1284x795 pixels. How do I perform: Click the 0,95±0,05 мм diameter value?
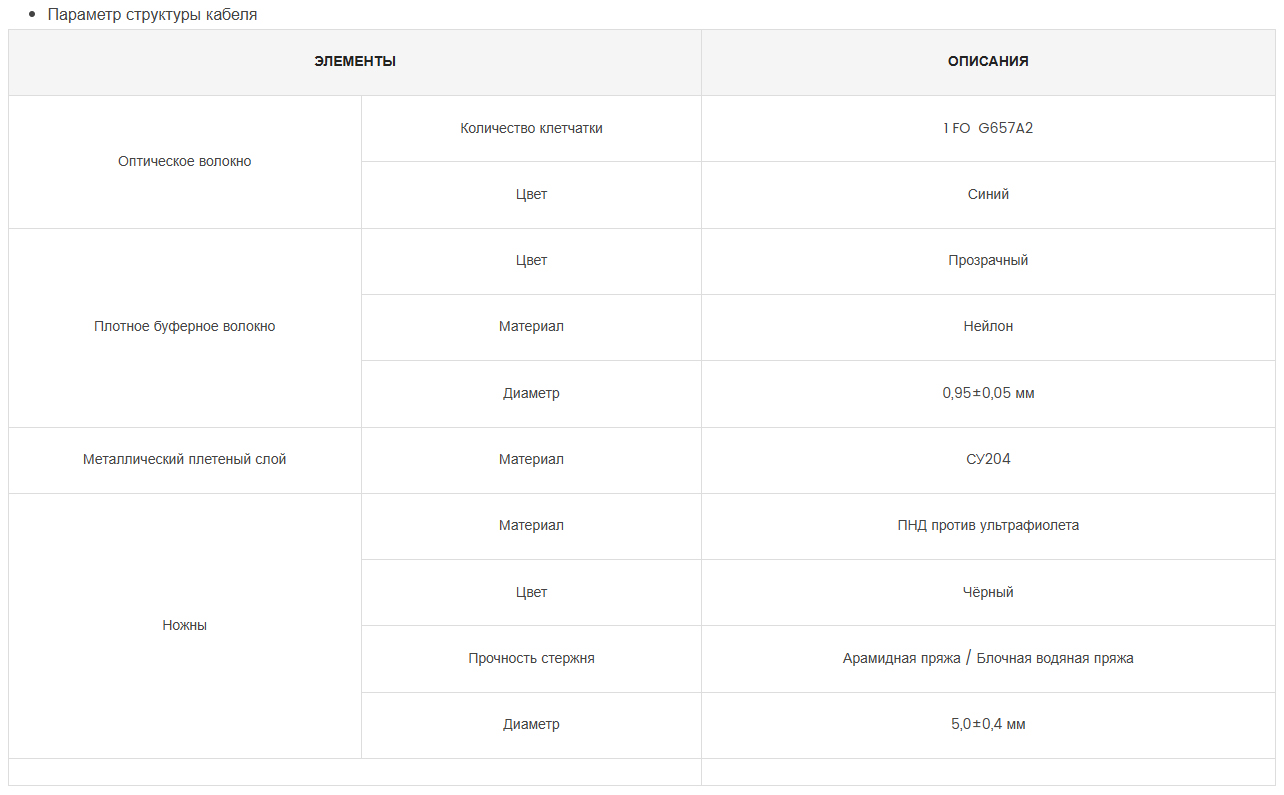coord(988,394)
